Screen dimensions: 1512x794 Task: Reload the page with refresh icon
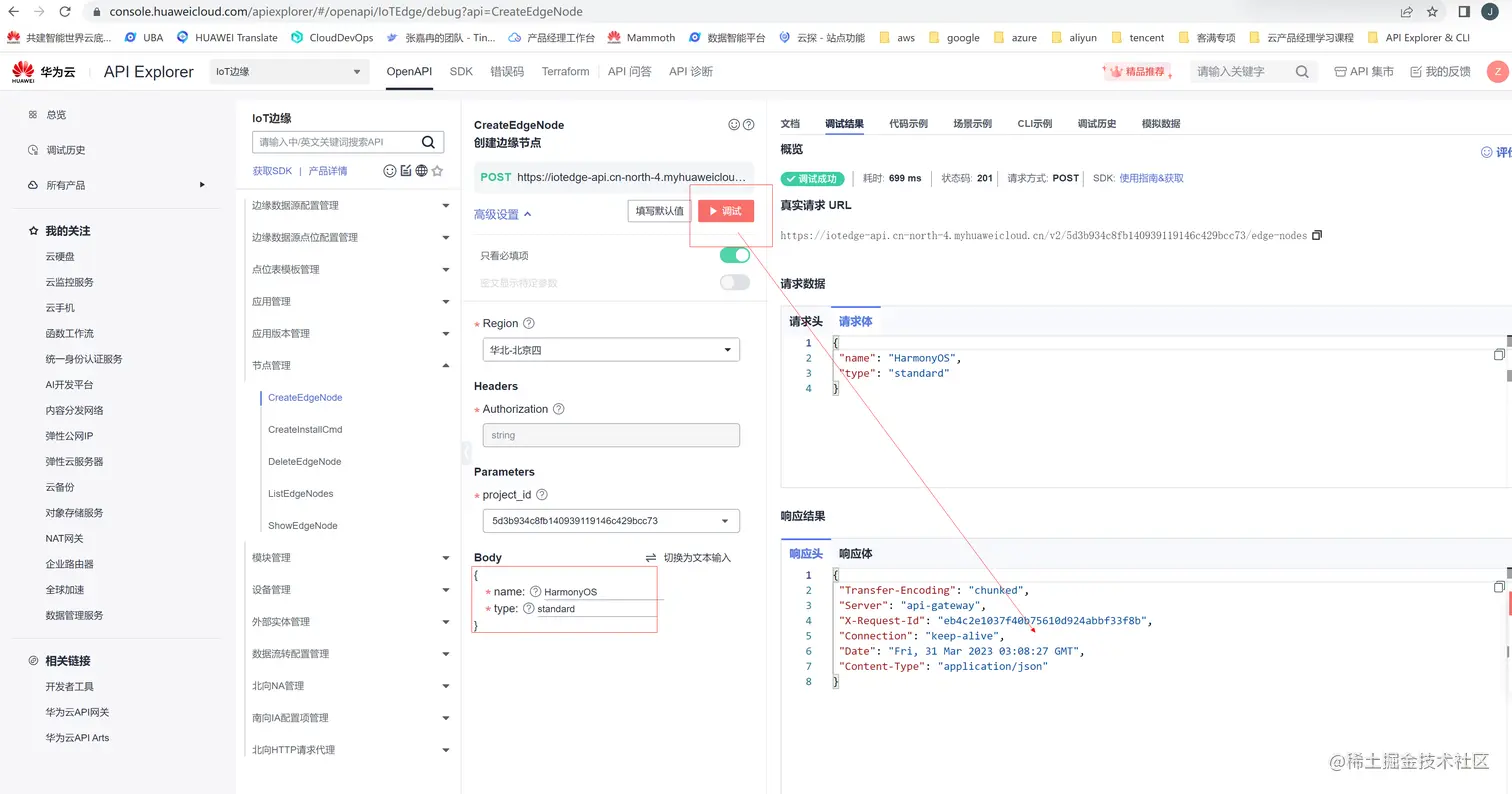65,12
